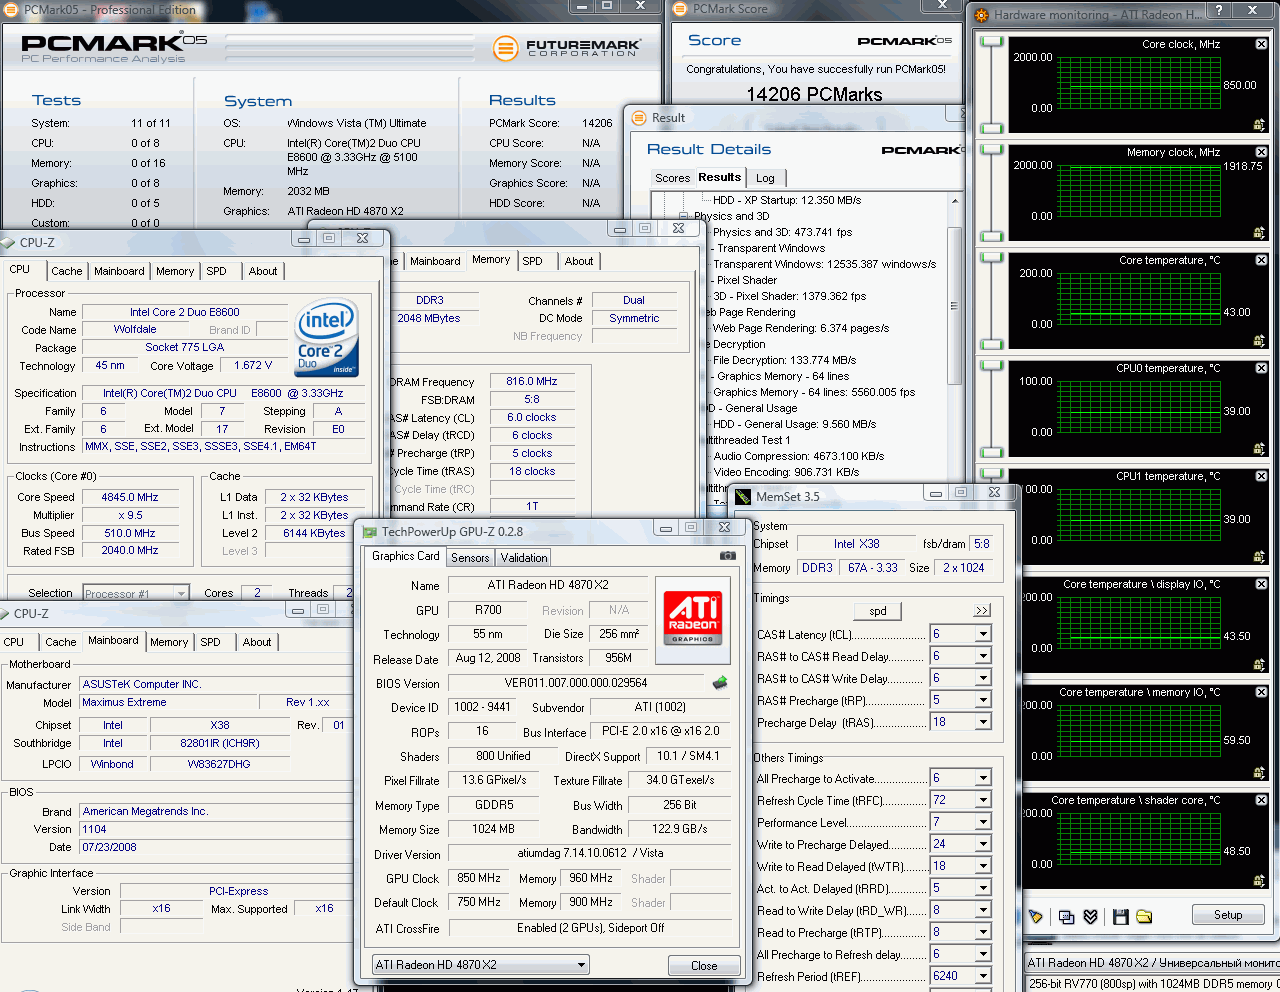Click the Core Speed 4845.0 MHz value
Screen dimensions: 1280x992
(130, 497)
